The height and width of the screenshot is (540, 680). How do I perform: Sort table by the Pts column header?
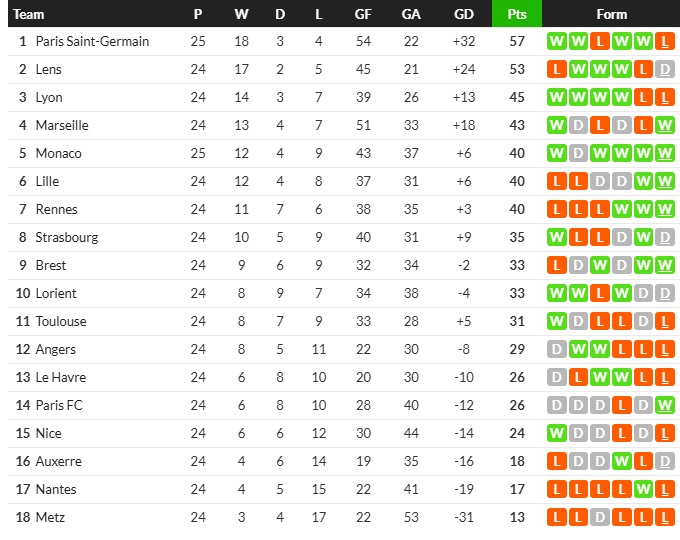[x=516, y=14]
